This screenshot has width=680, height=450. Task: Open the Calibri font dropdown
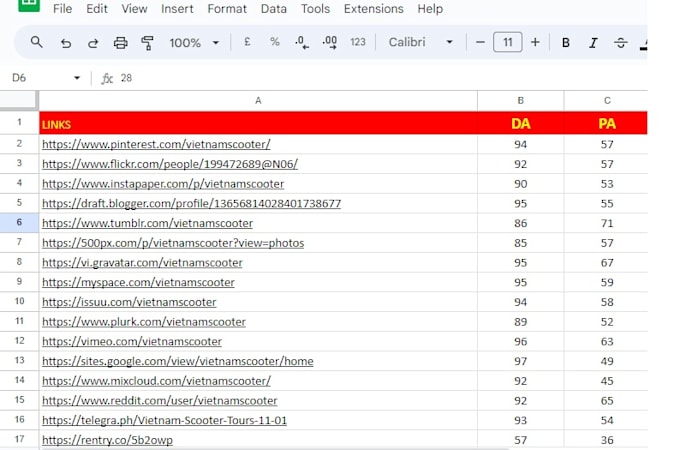(x=421, y=42)
